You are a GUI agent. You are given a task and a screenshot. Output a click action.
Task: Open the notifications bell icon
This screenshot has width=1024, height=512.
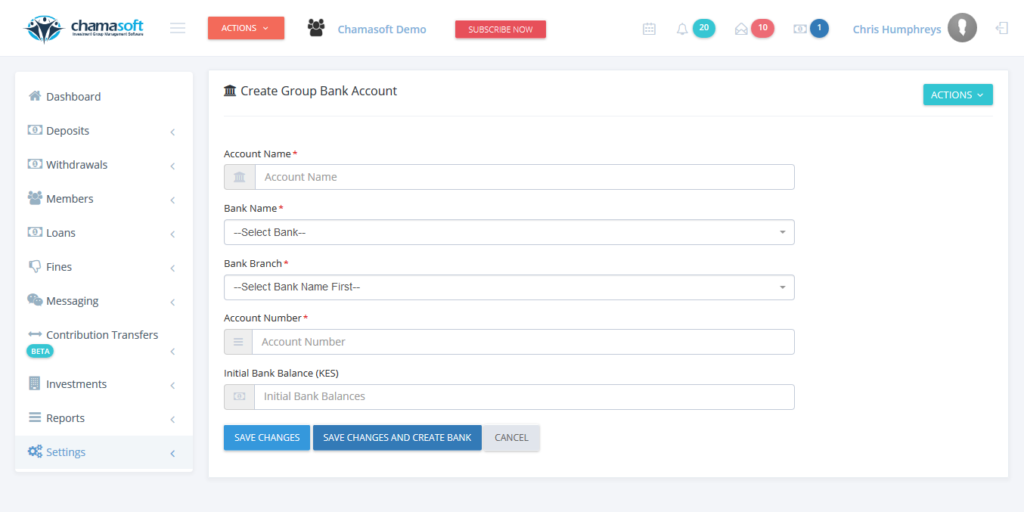pyautogui.click(x=682, y=29)
